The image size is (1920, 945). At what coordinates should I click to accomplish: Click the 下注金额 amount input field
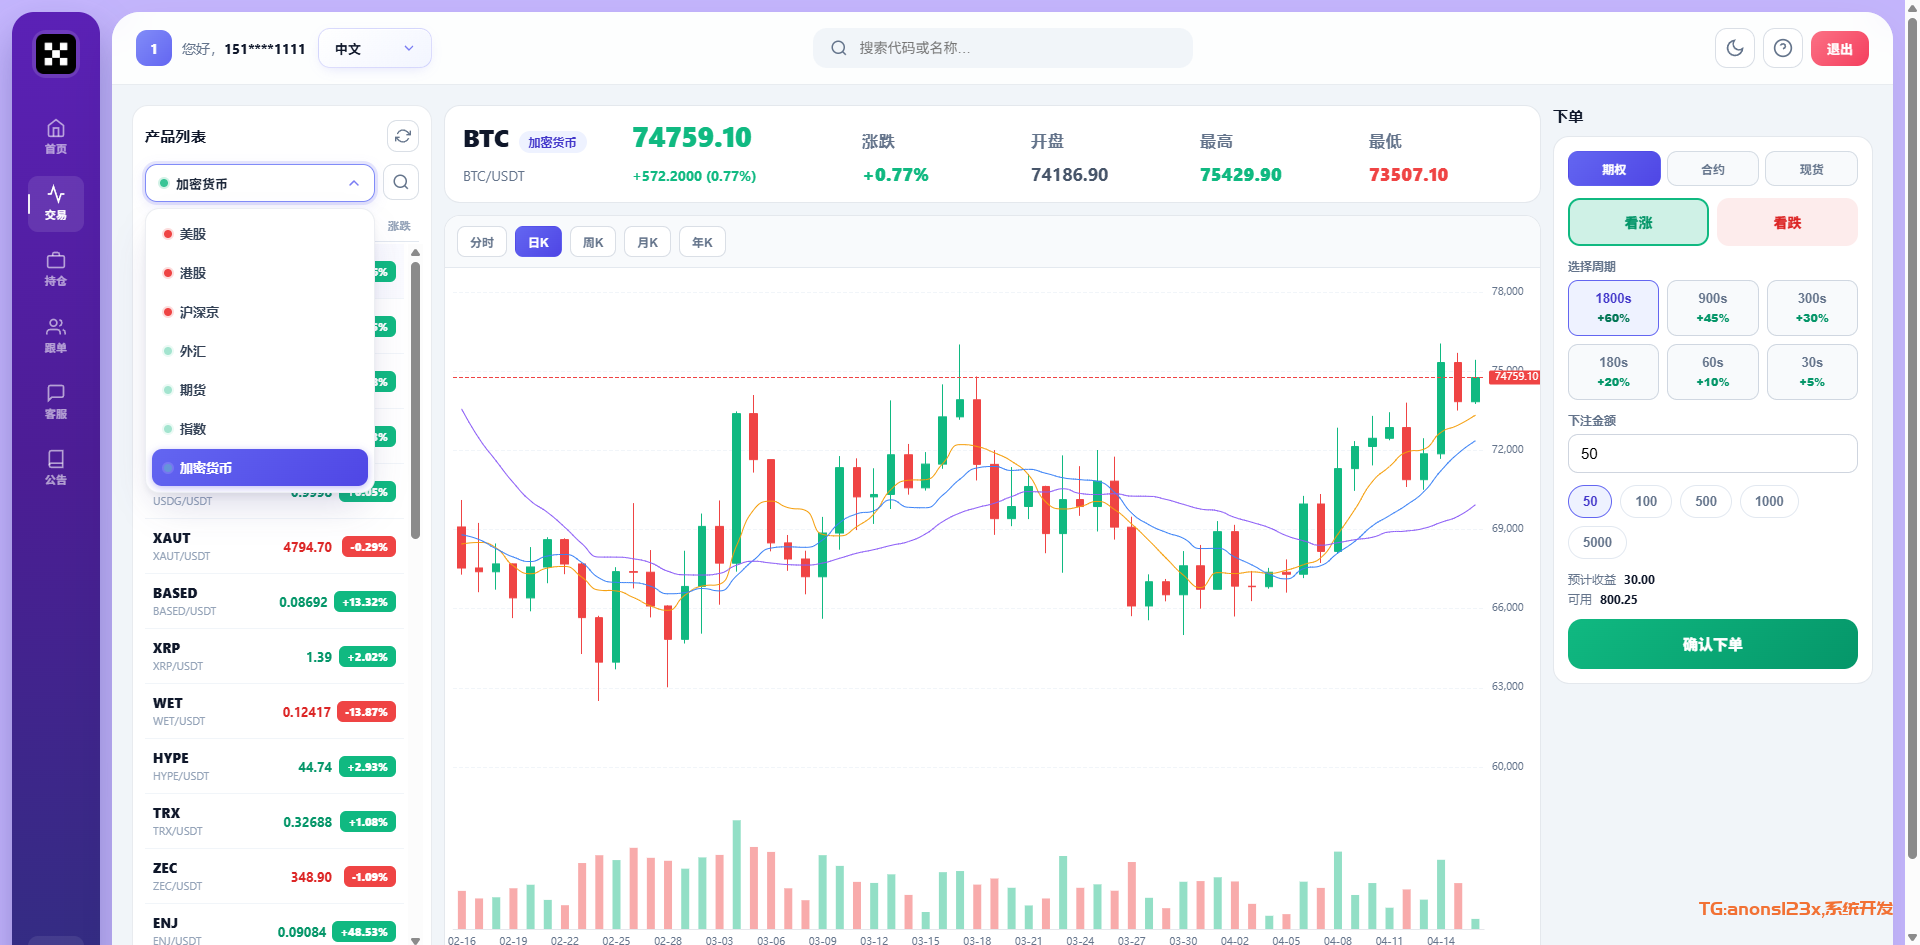(1712, 453)
